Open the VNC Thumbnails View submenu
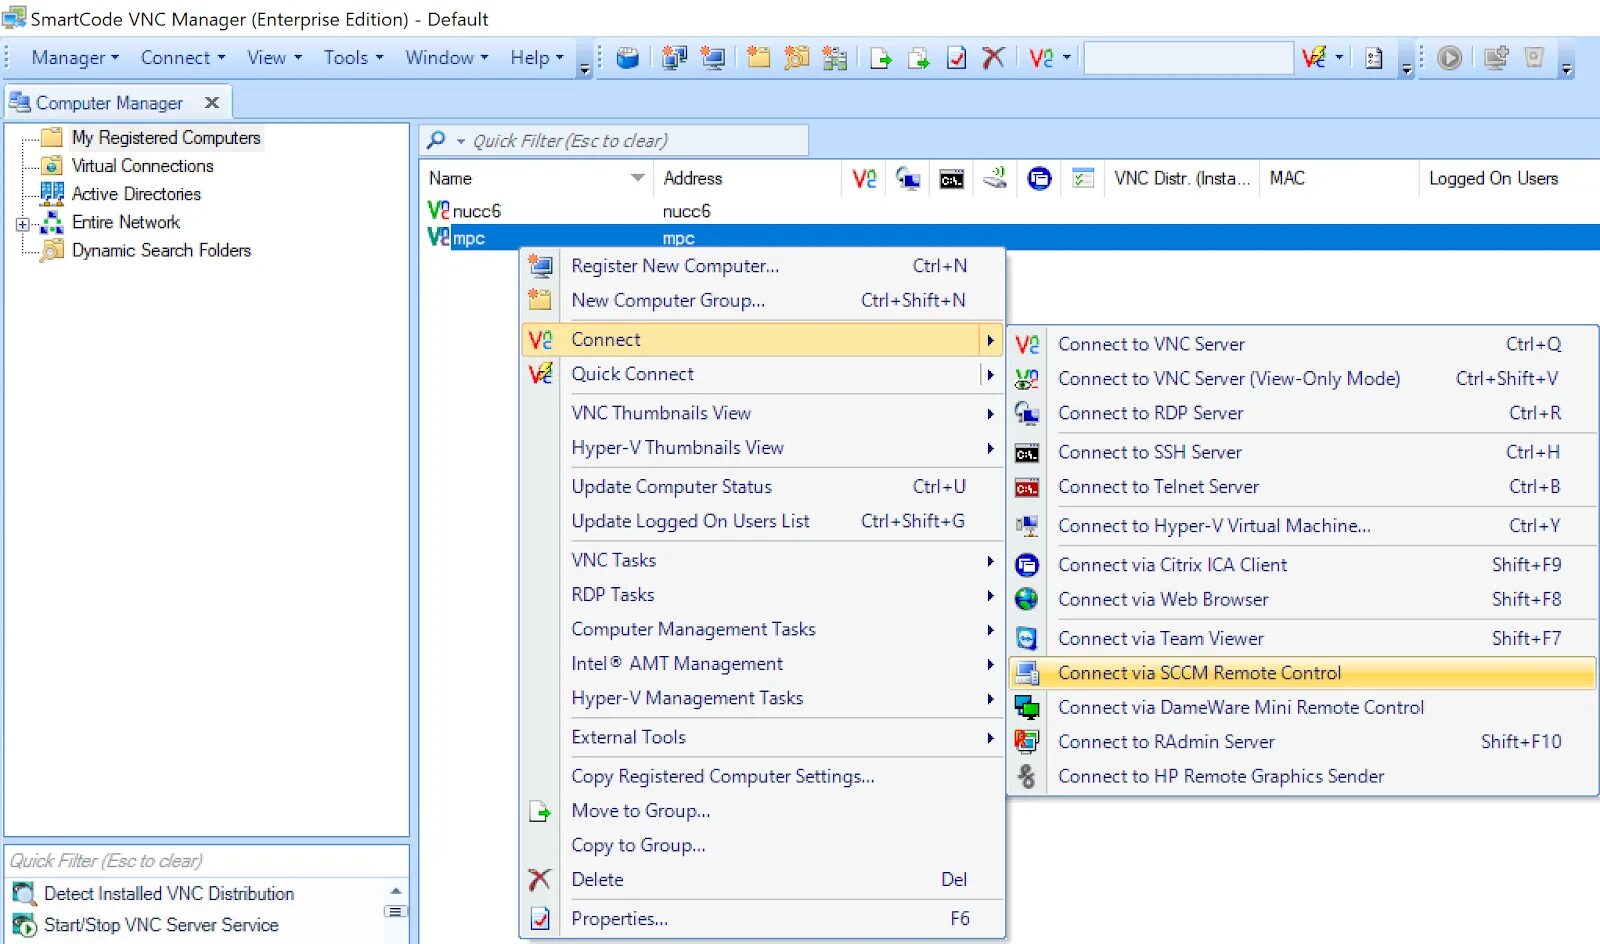 click(762, 413)
